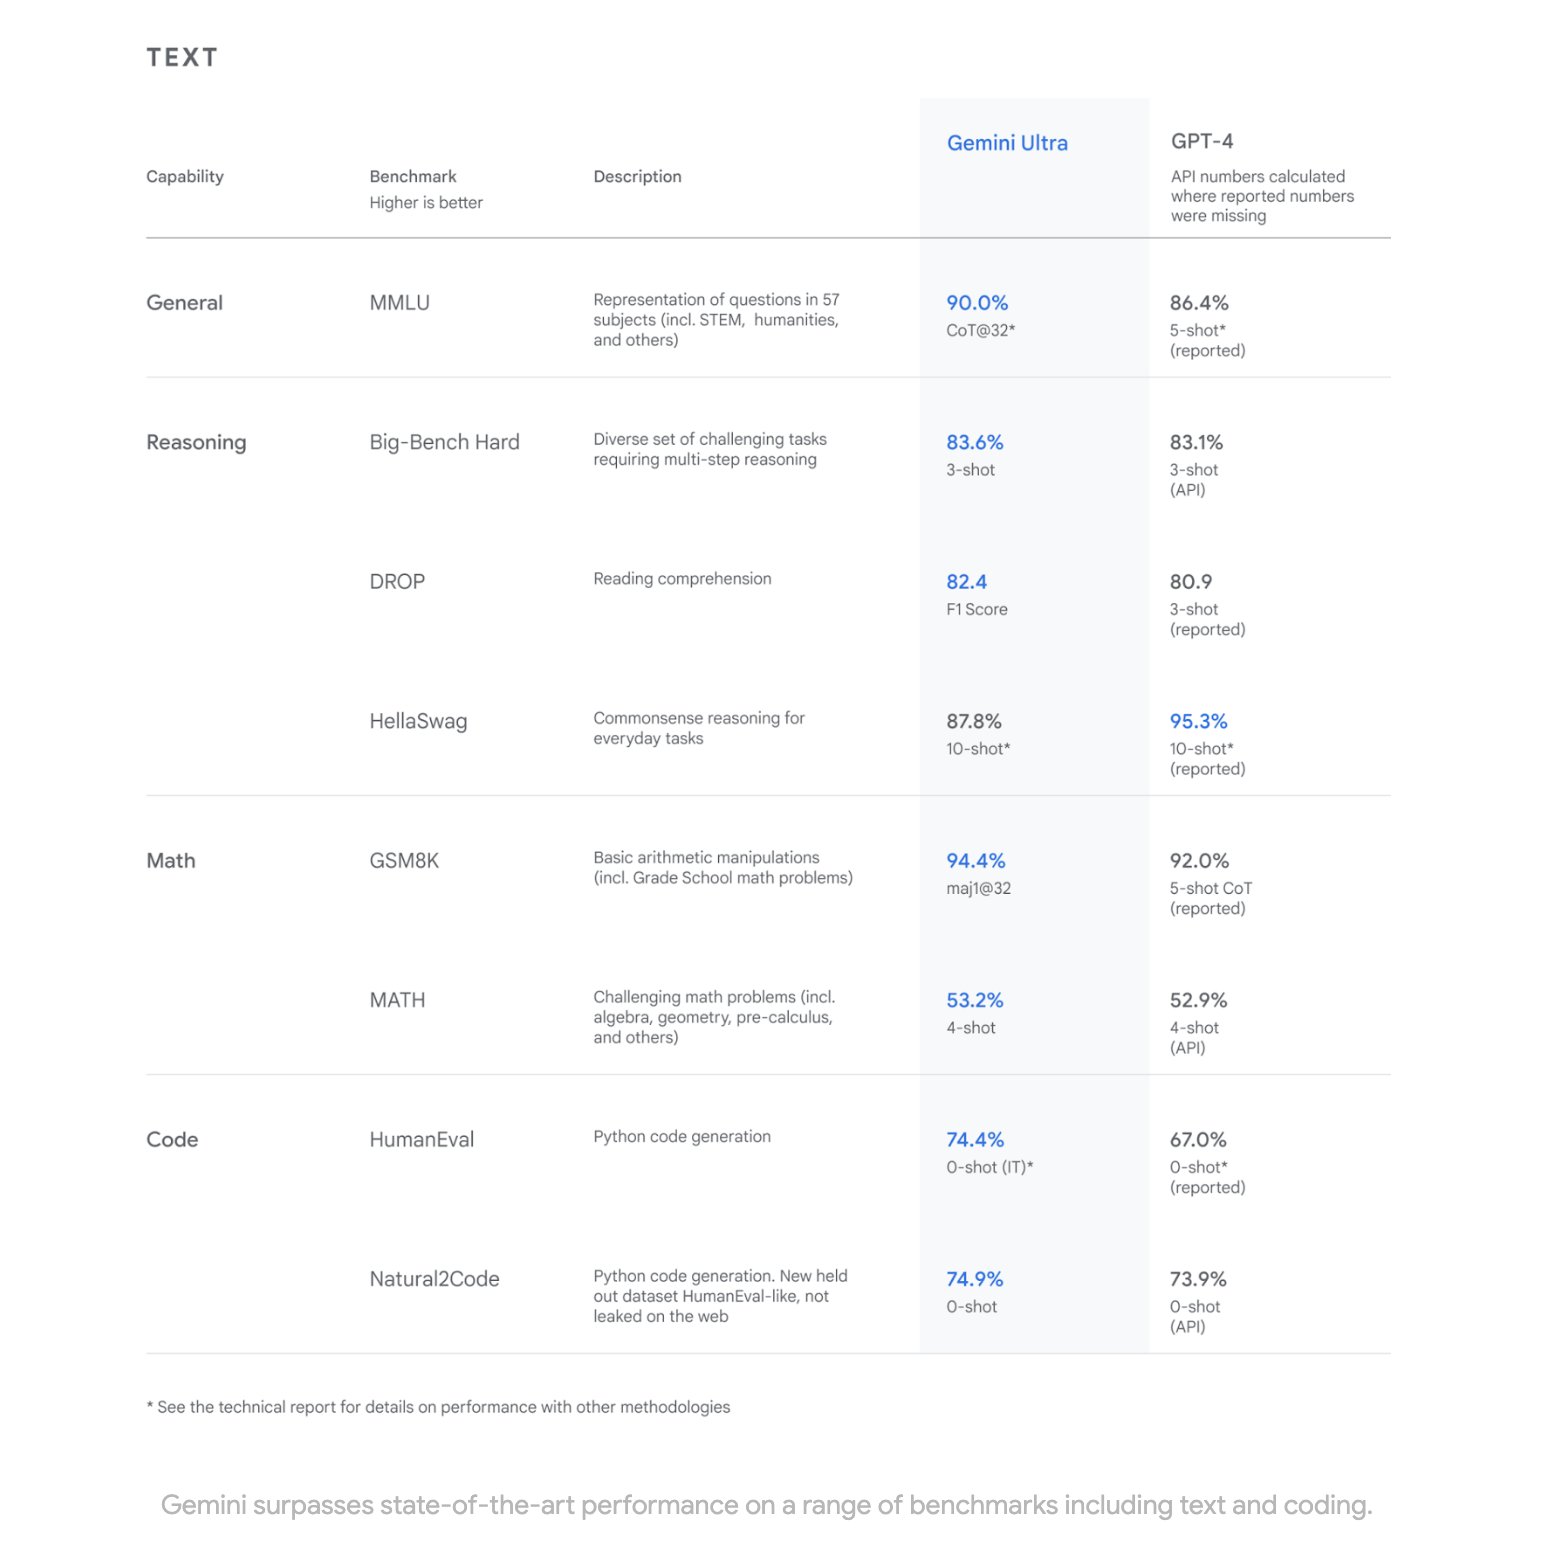Screen dimensions: 1558x1550
Task: Select the TEXT section heading
Action: tap(181, 58)
